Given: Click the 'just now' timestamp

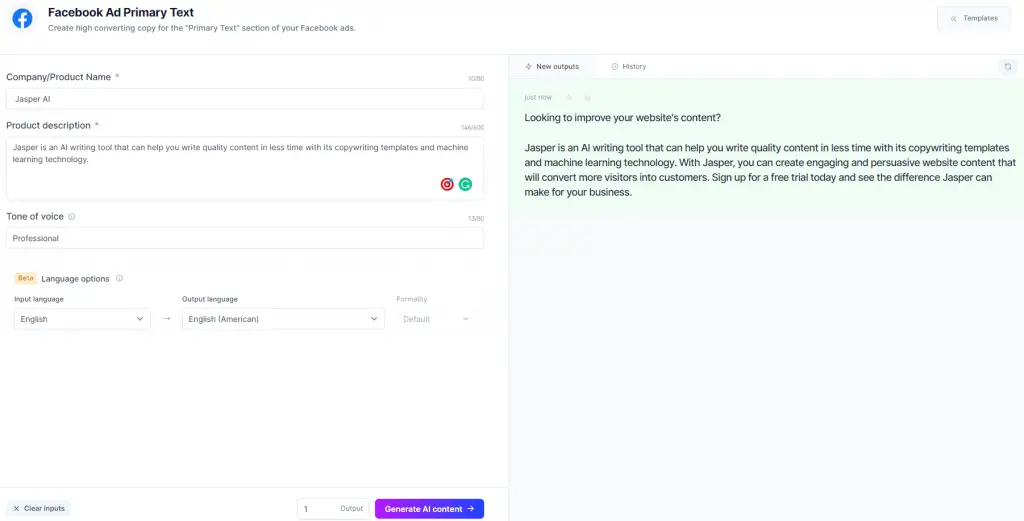Looking at the screenshot, I should pos(537,97).
